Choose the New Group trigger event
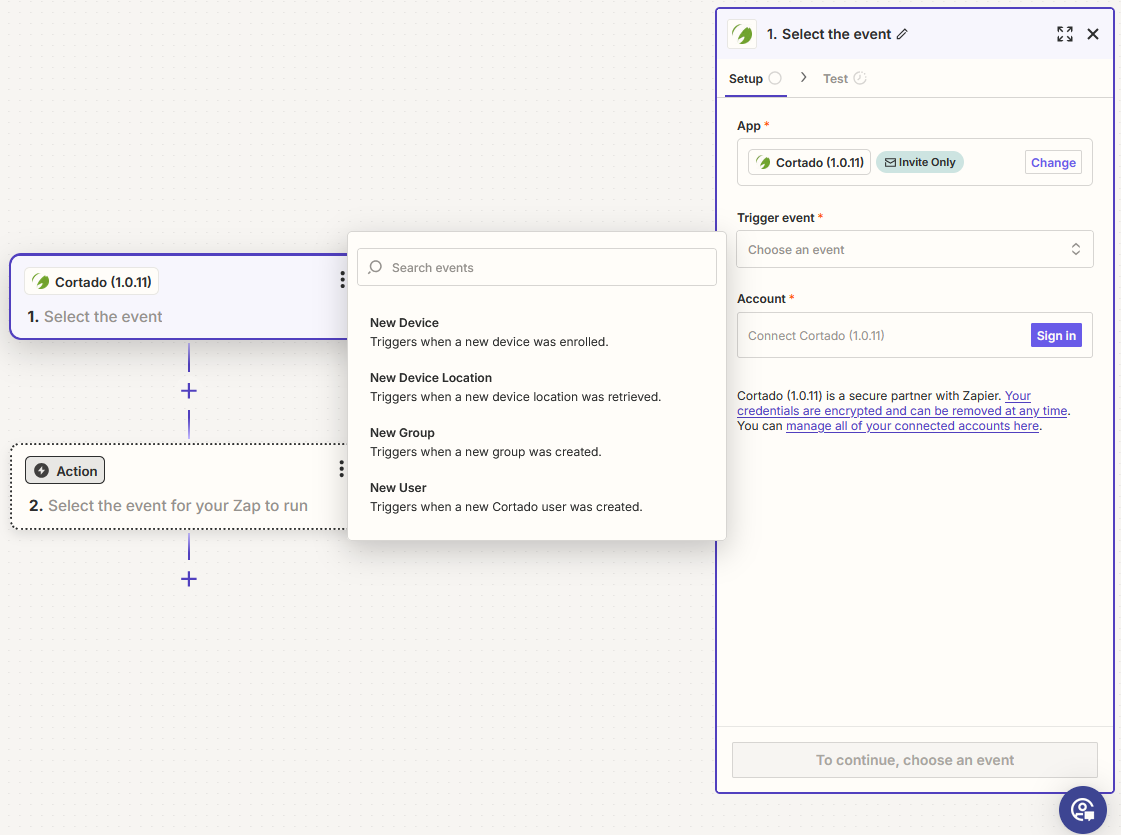The width and height of the screenshot is (1121, 835). point(537,443)
